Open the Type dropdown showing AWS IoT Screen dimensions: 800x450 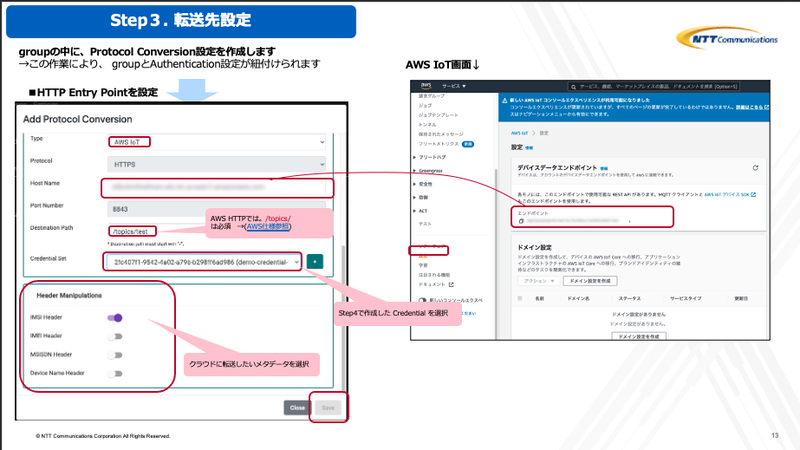click(x=216, y=142)
